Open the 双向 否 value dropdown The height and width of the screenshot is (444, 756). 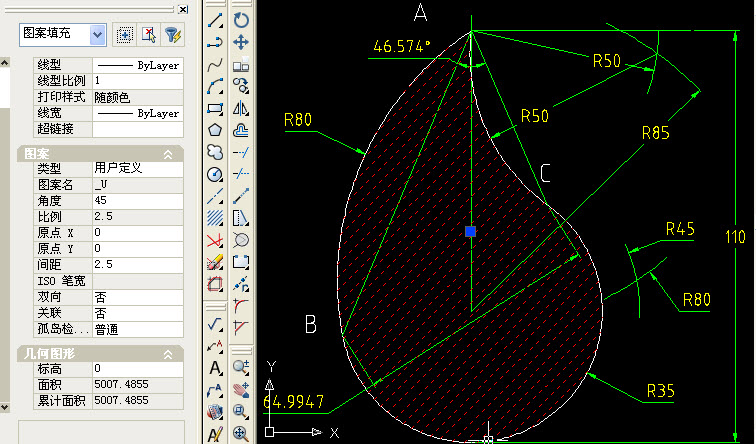pyautogui.click(x=138, y=297)
